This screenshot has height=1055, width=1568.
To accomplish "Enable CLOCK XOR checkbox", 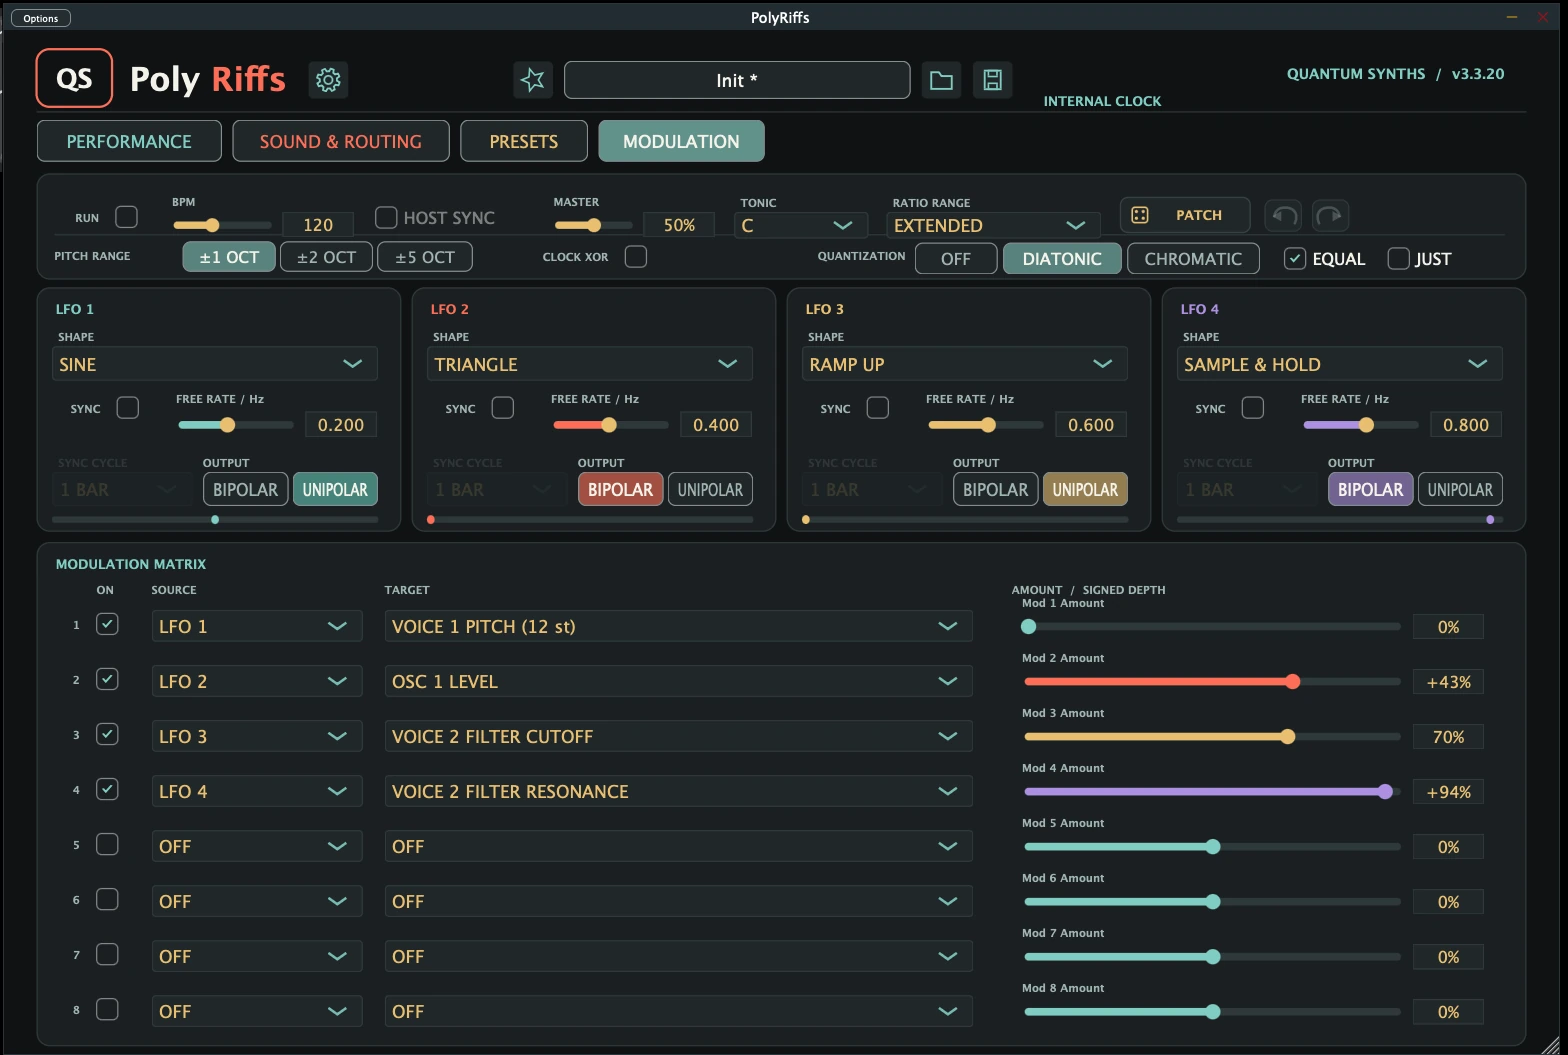I will pos(636,257).
